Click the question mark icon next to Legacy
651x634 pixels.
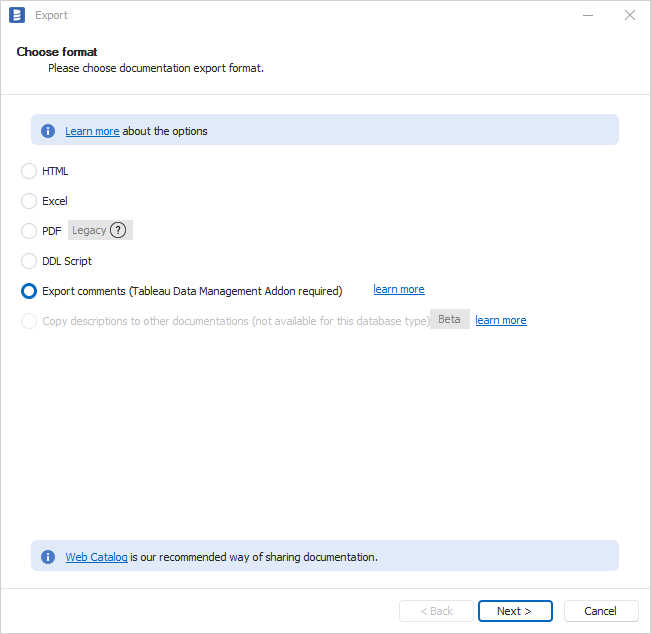118,230
